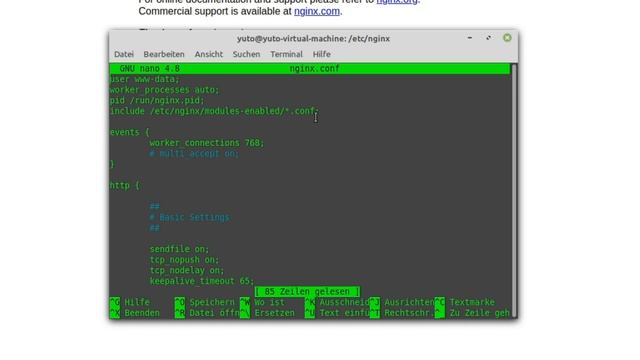Click the 'Zu Zeile geh' shortcut label
This screenshot has height=360, width=640.
[x=480, y=313]
